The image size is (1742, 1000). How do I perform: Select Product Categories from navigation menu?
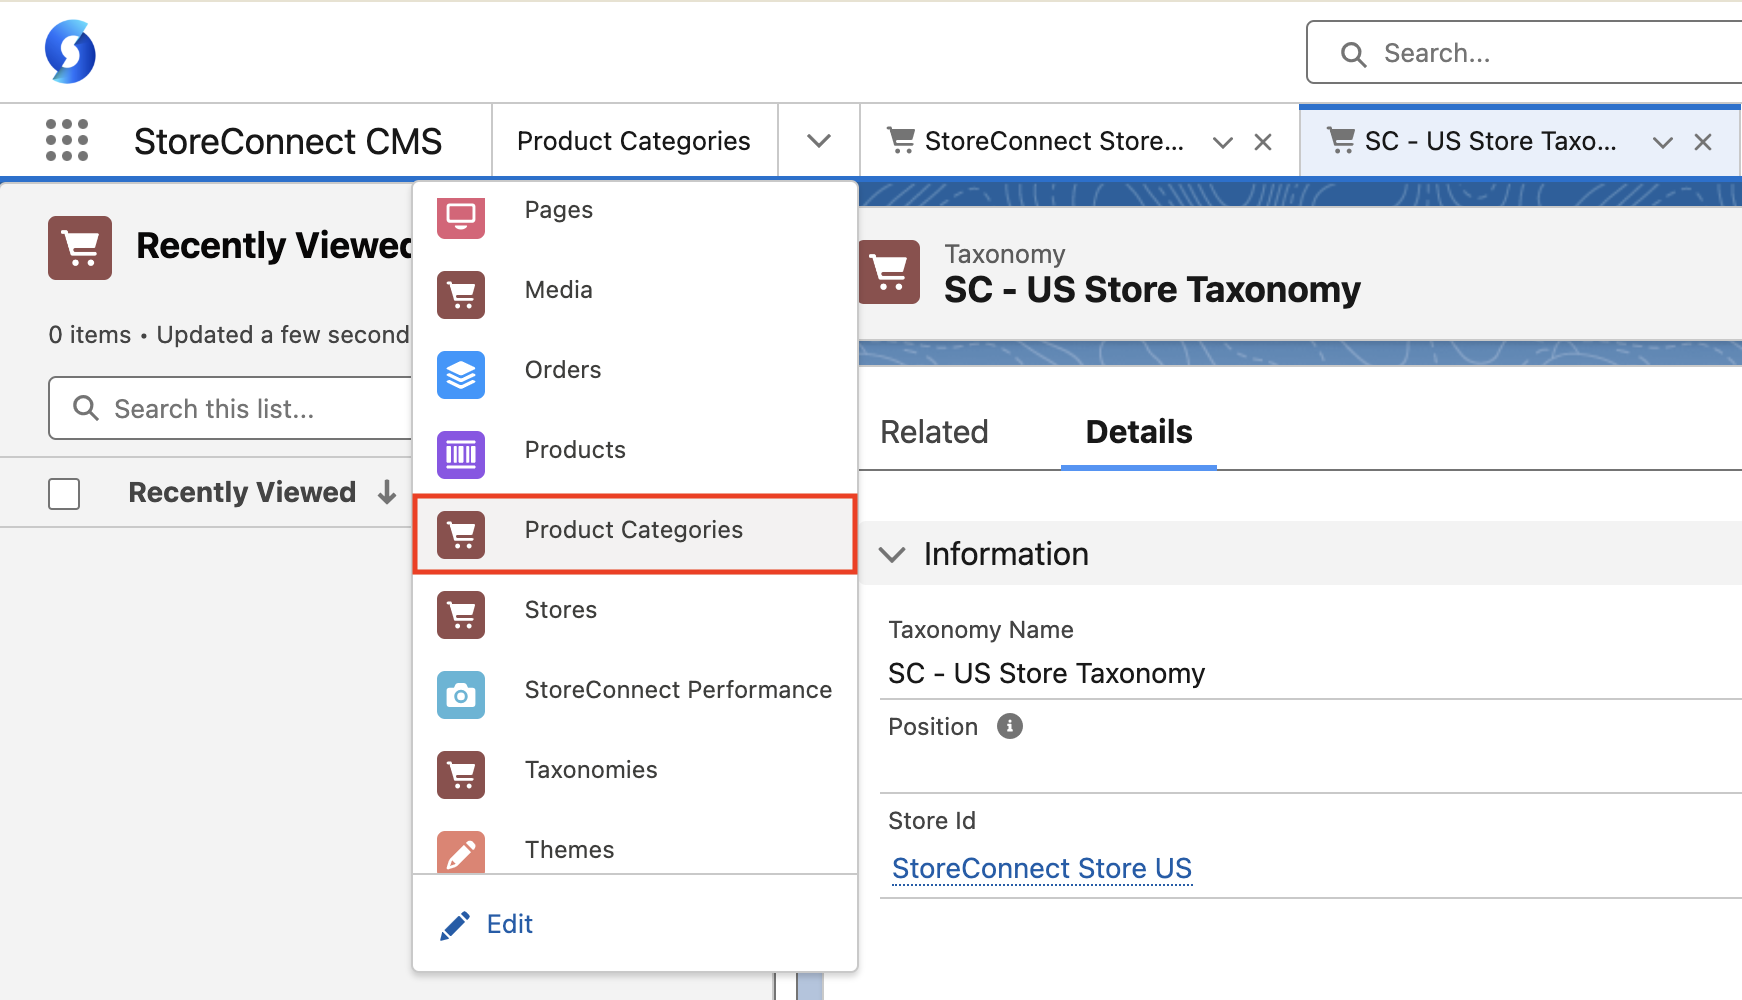[635, 535]
